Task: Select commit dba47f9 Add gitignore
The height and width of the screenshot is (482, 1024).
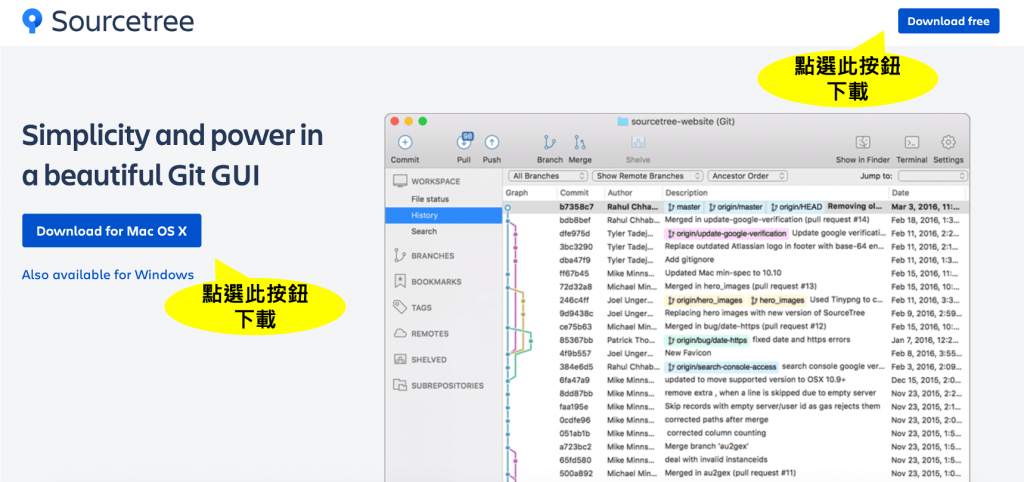Action: click(x=736, y=260)
